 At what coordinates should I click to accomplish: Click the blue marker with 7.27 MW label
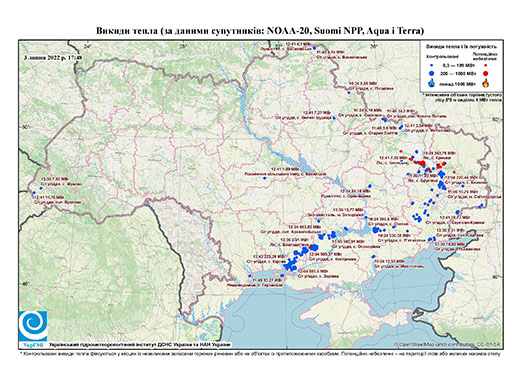coord(334,118)
